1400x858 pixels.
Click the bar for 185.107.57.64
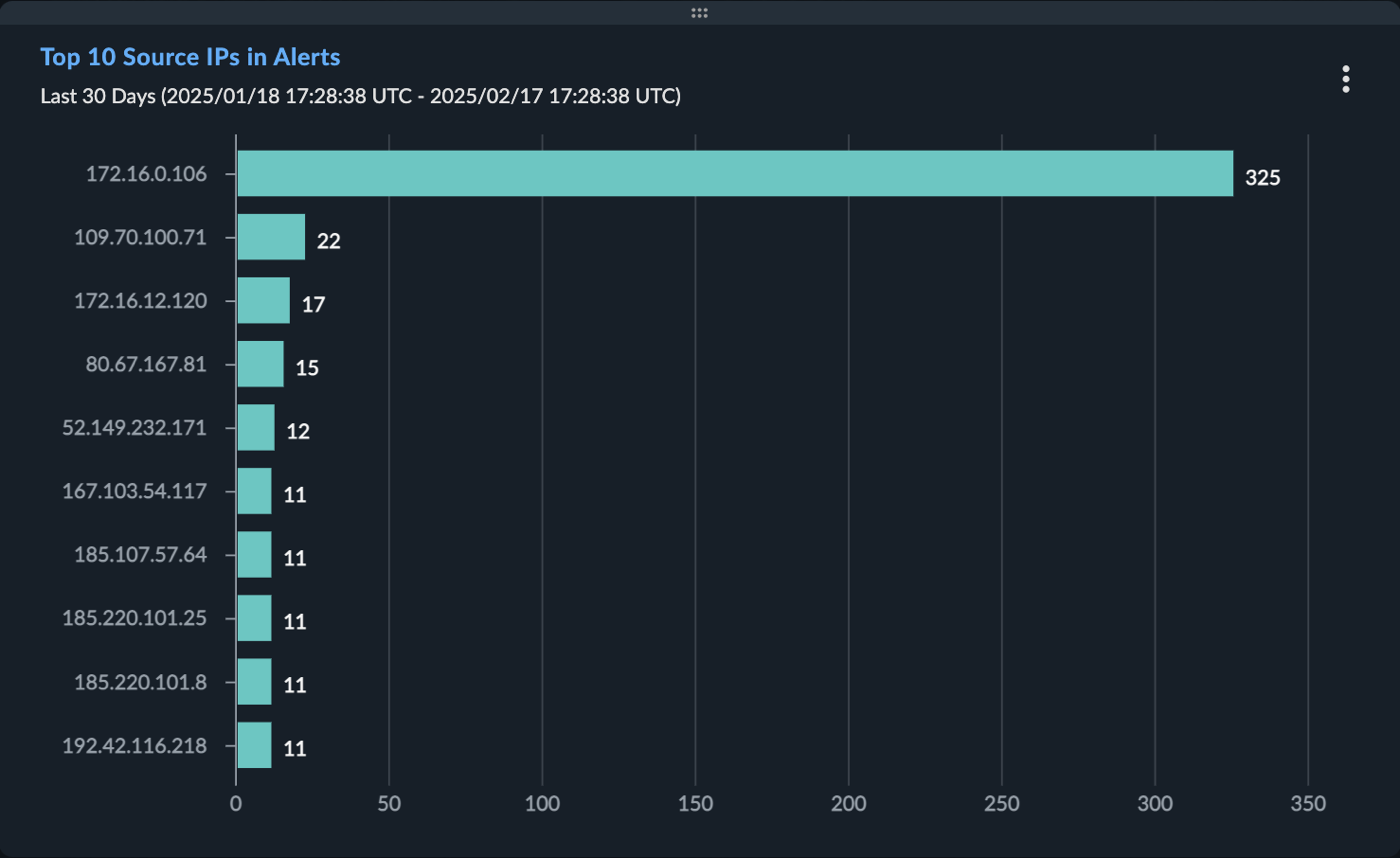pyautogui.click(x=254, y=555)
